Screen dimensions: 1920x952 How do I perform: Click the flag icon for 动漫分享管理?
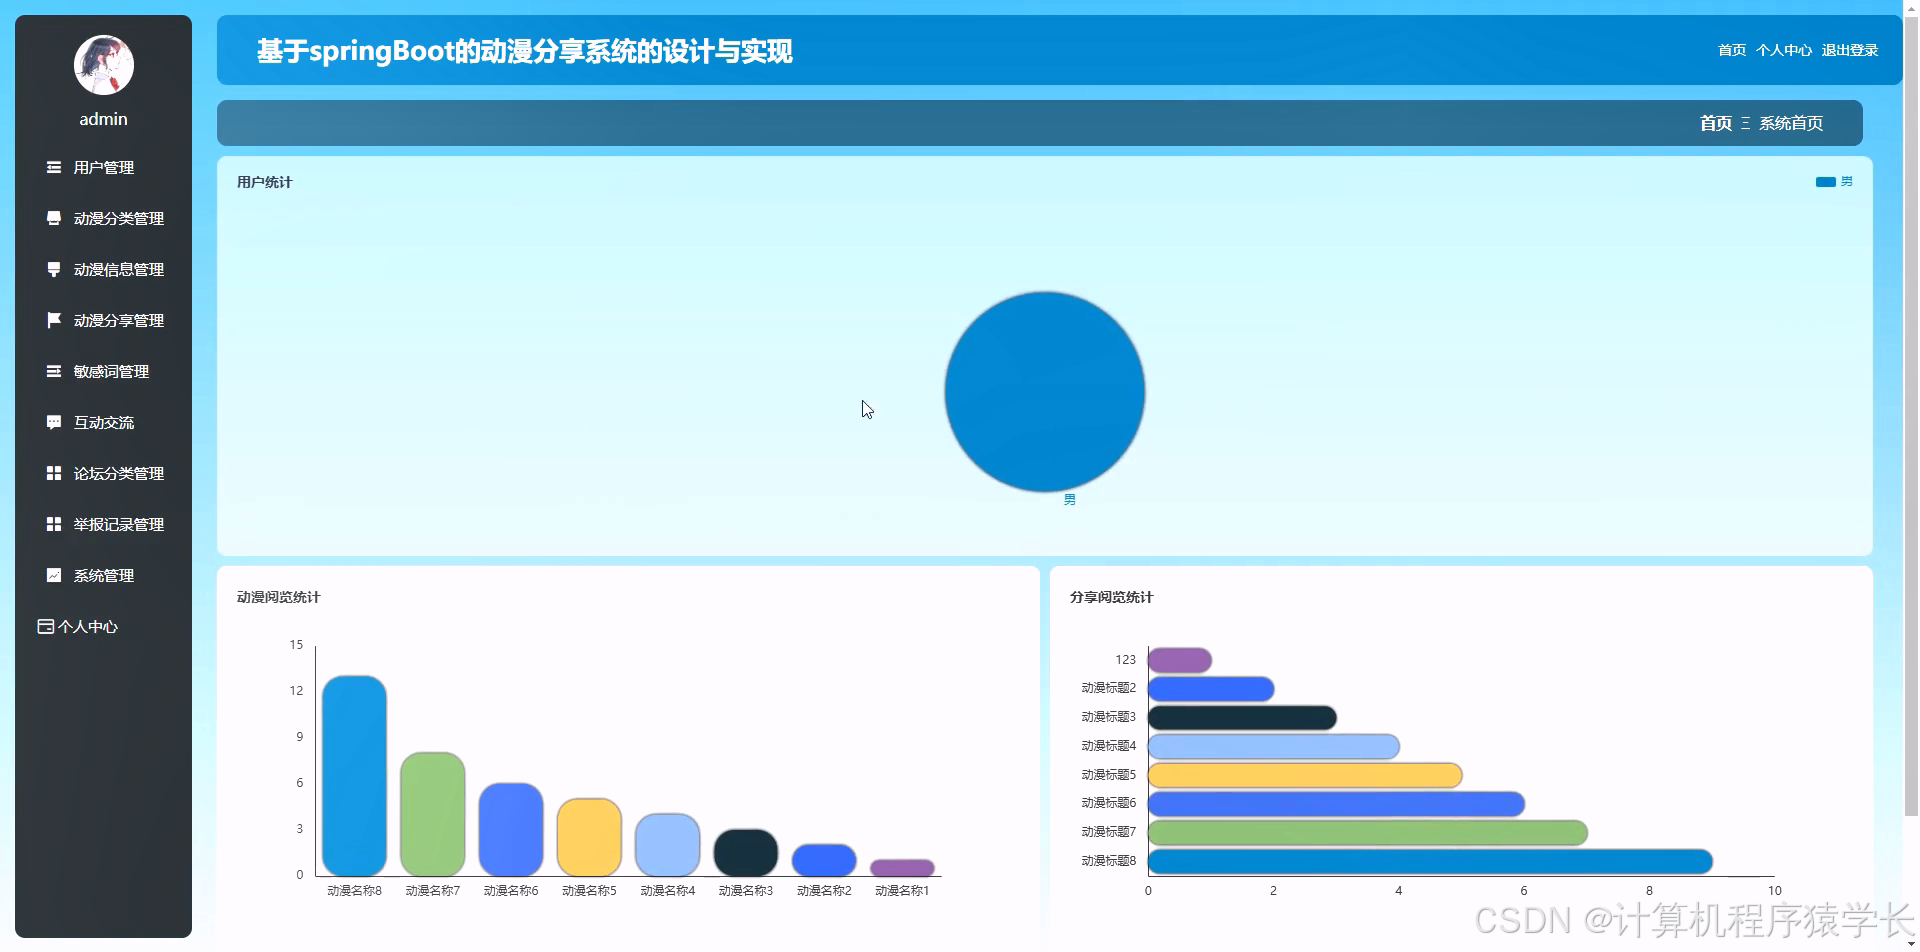(54, 320)
